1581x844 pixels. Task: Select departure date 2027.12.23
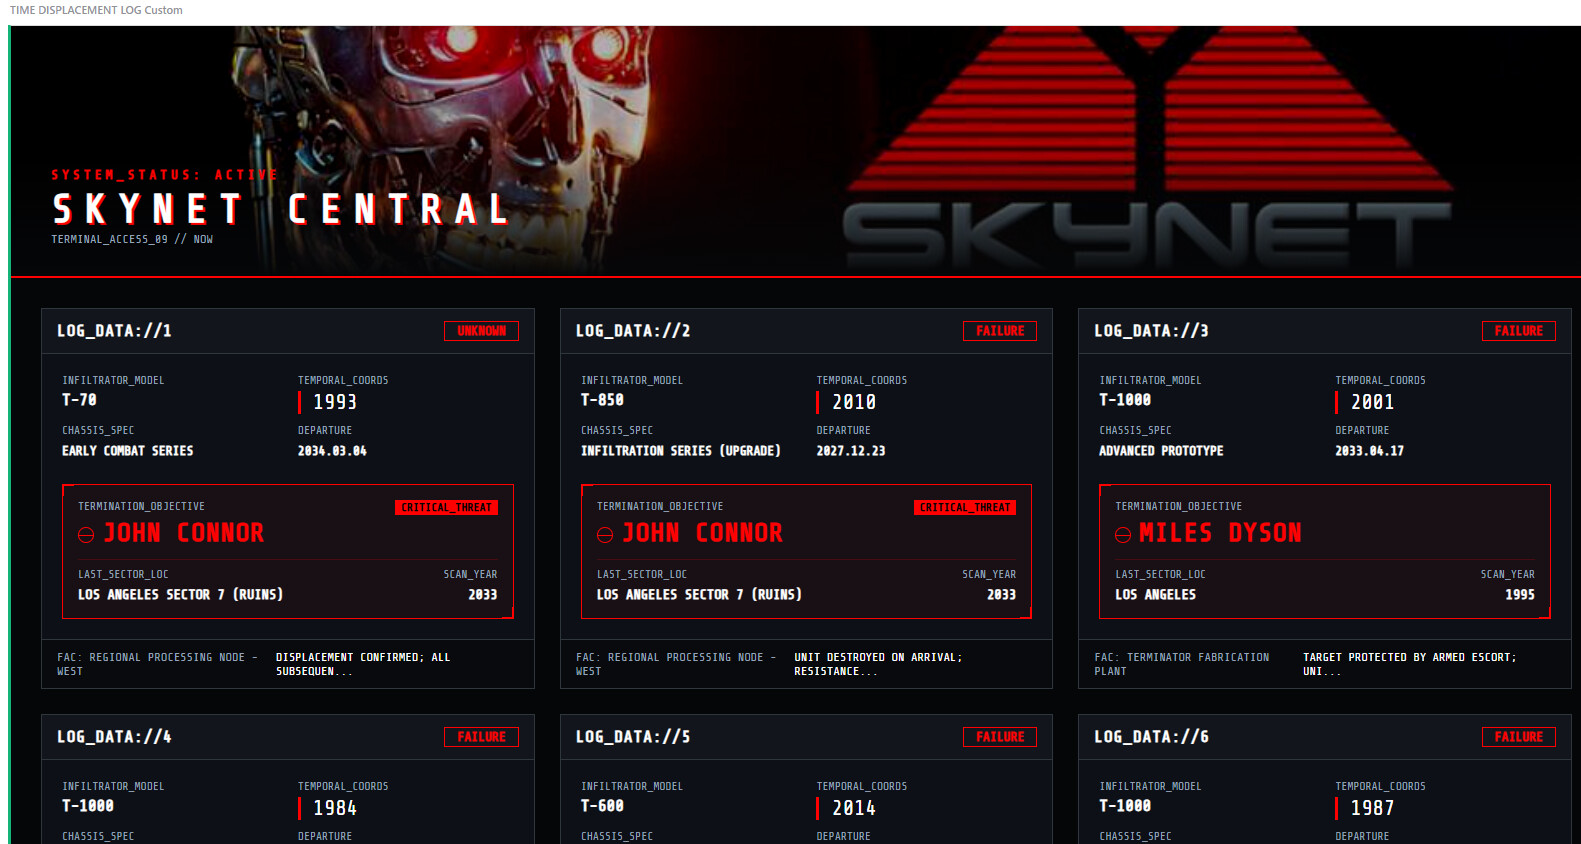point(851,451)
